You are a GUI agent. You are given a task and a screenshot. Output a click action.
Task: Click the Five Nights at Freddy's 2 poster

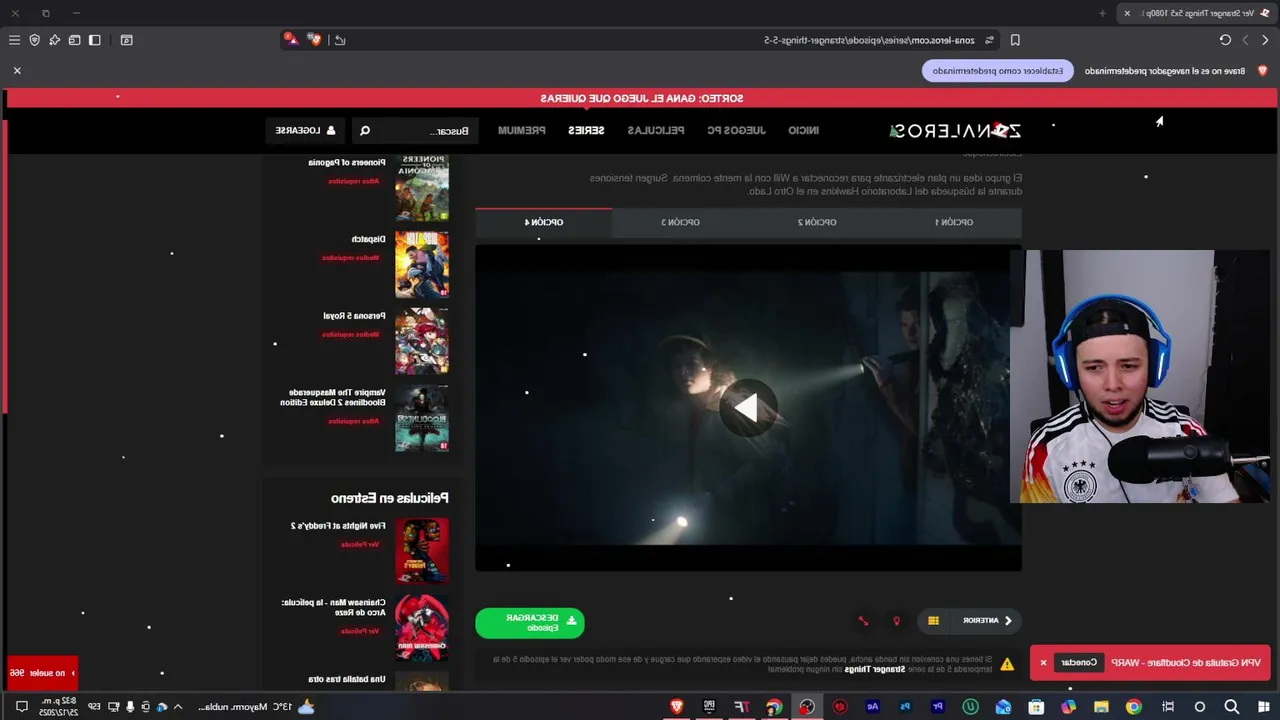click(x=422, y=550)
